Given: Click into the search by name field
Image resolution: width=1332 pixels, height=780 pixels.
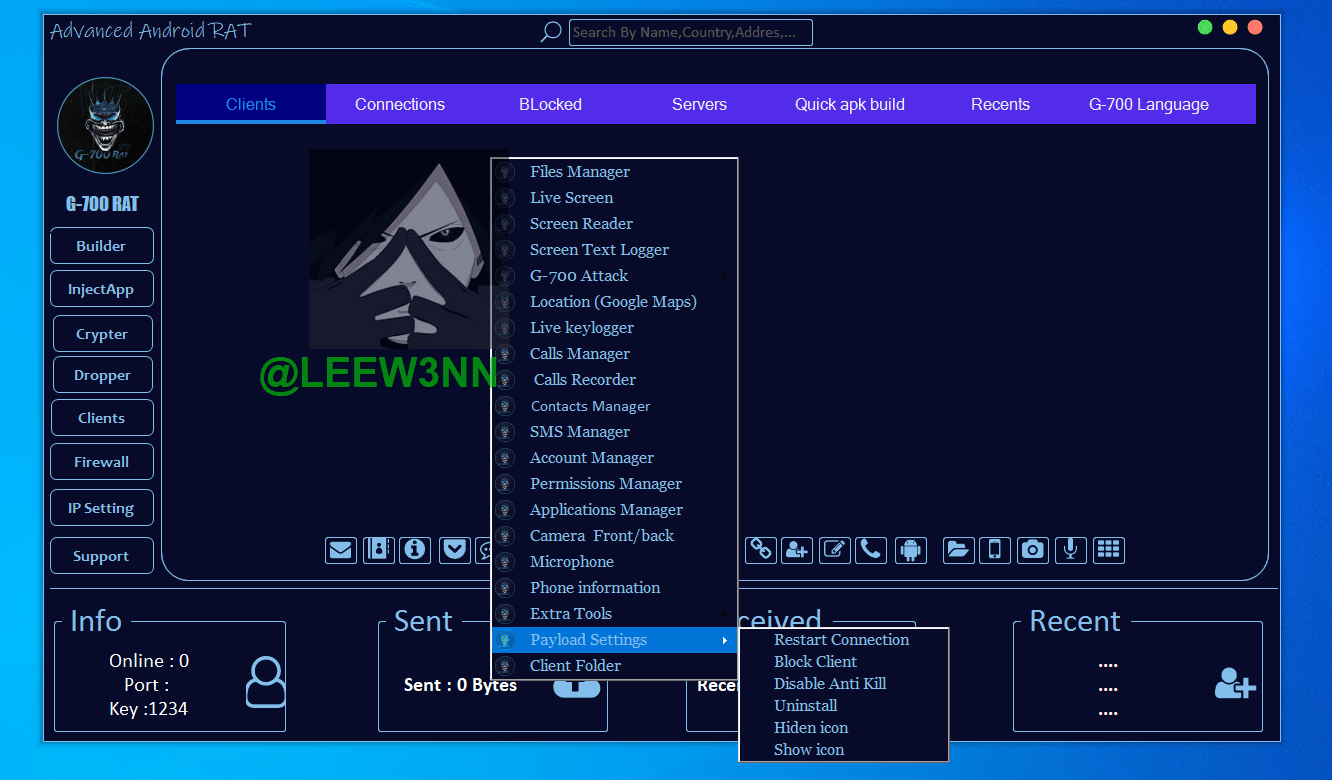Looking at the screenshot, I should (690, 32).
